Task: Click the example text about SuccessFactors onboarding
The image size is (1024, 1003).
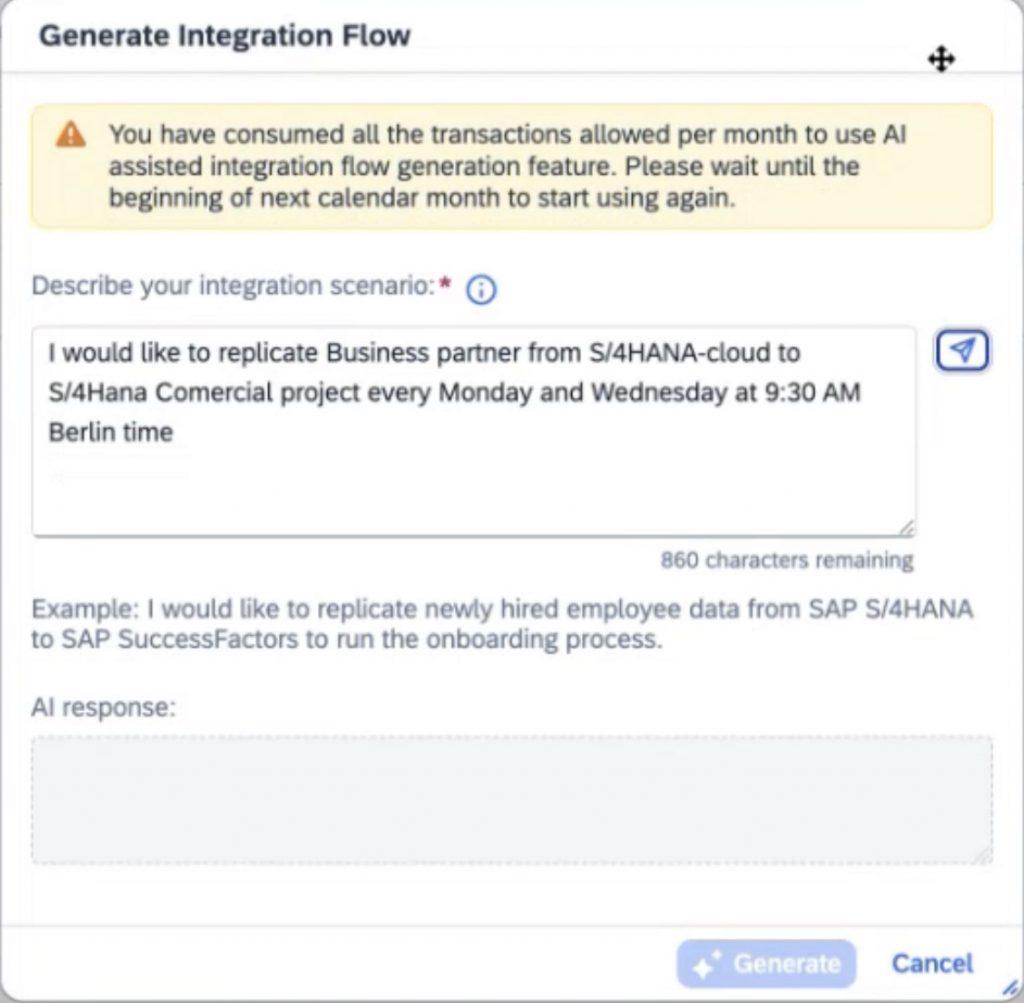Action: tap(502, 624)
